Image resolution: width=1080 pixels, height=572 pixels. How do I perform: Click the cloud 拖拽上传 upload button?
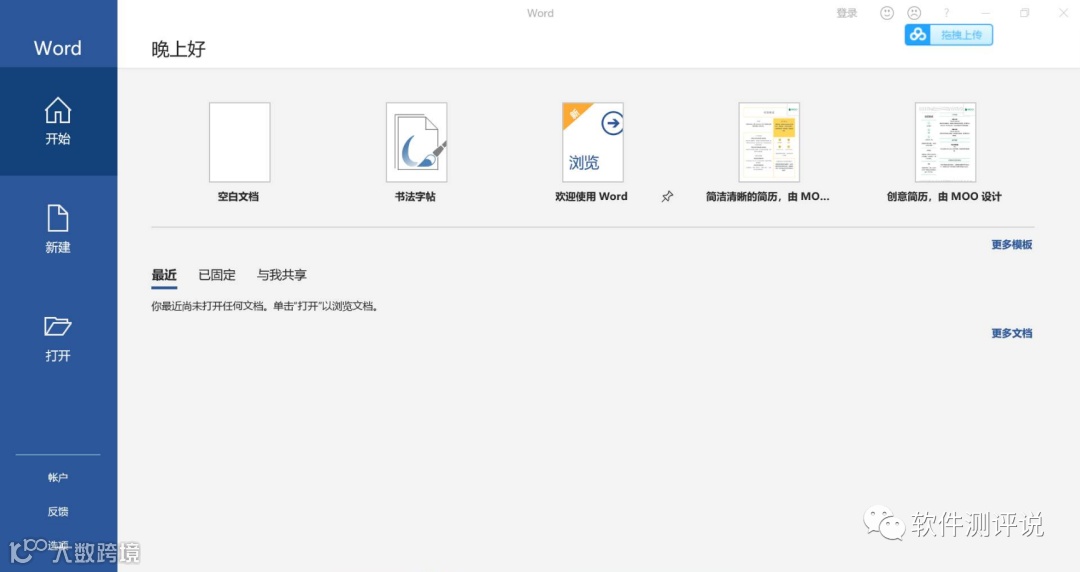948,34
